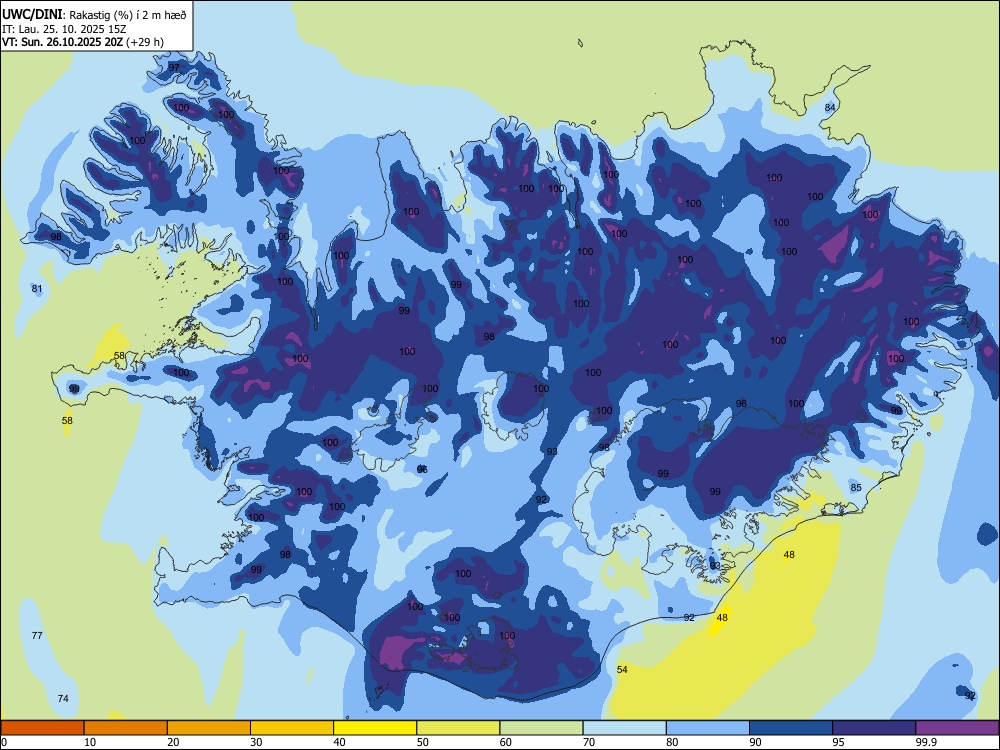Click the '(+29 h)' forecast offset text

145,42
